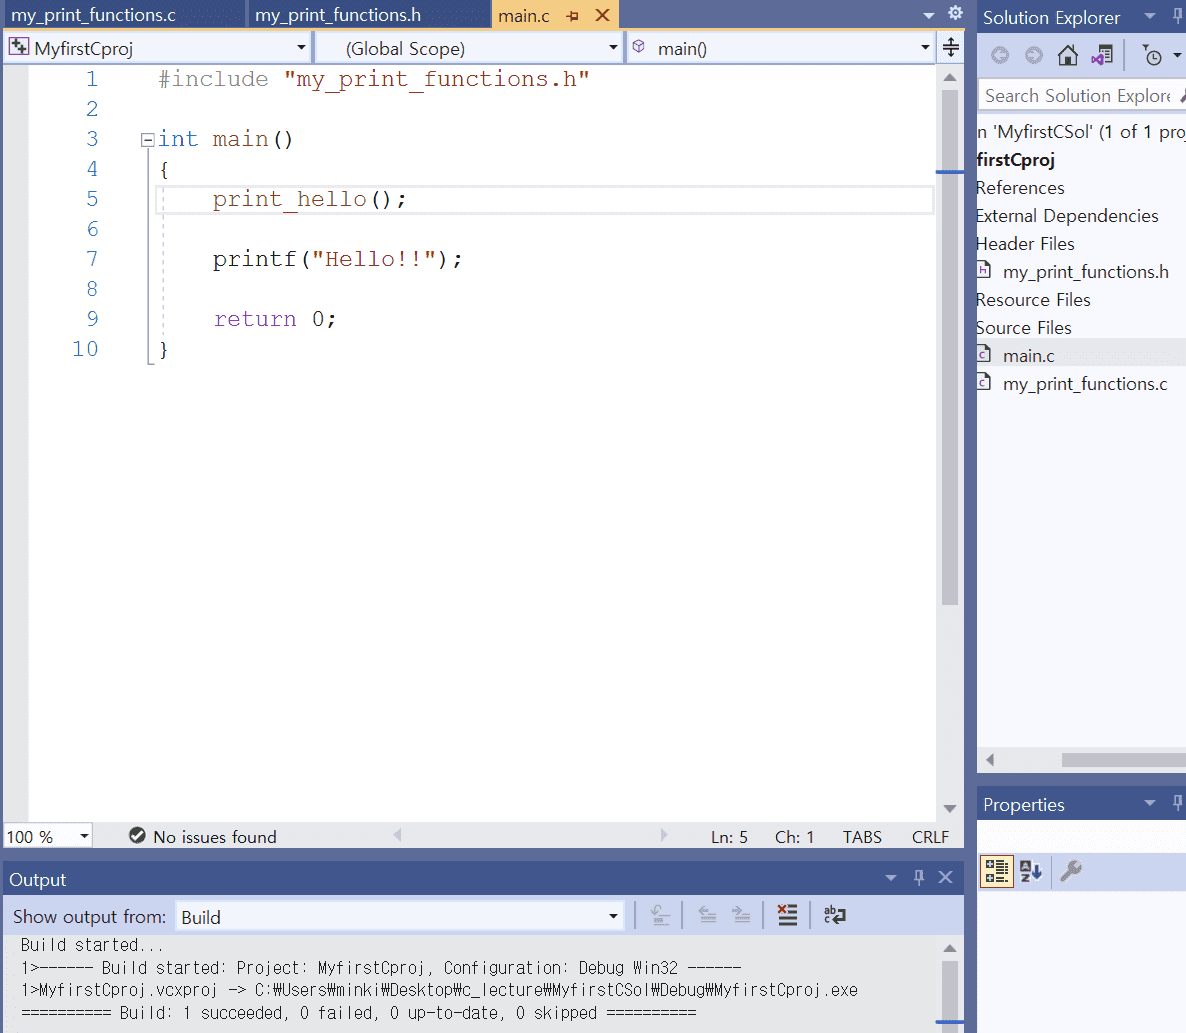The height and width of the screenshot is (1033, 1186).
Task: Toggle Alphabetical sort in Properties
Action: 1030,871
